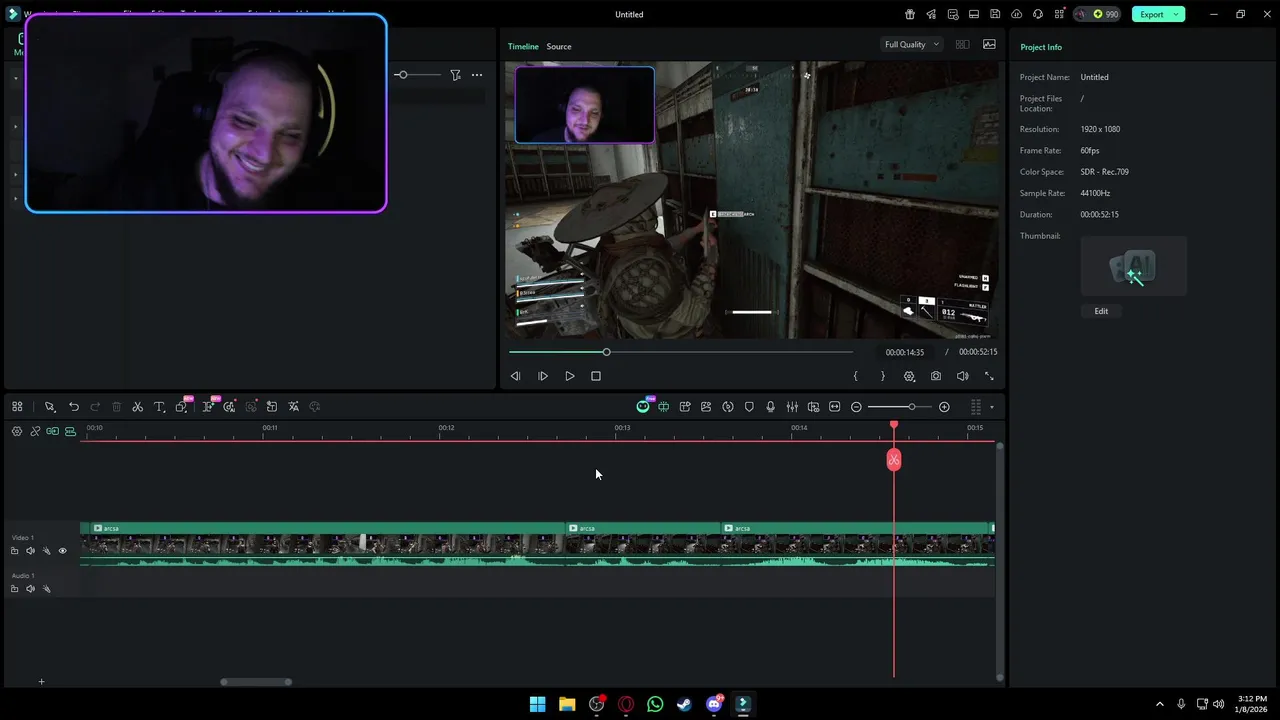
Task: Click the Edit button under thumbnail
Action: click(1101, 311)
